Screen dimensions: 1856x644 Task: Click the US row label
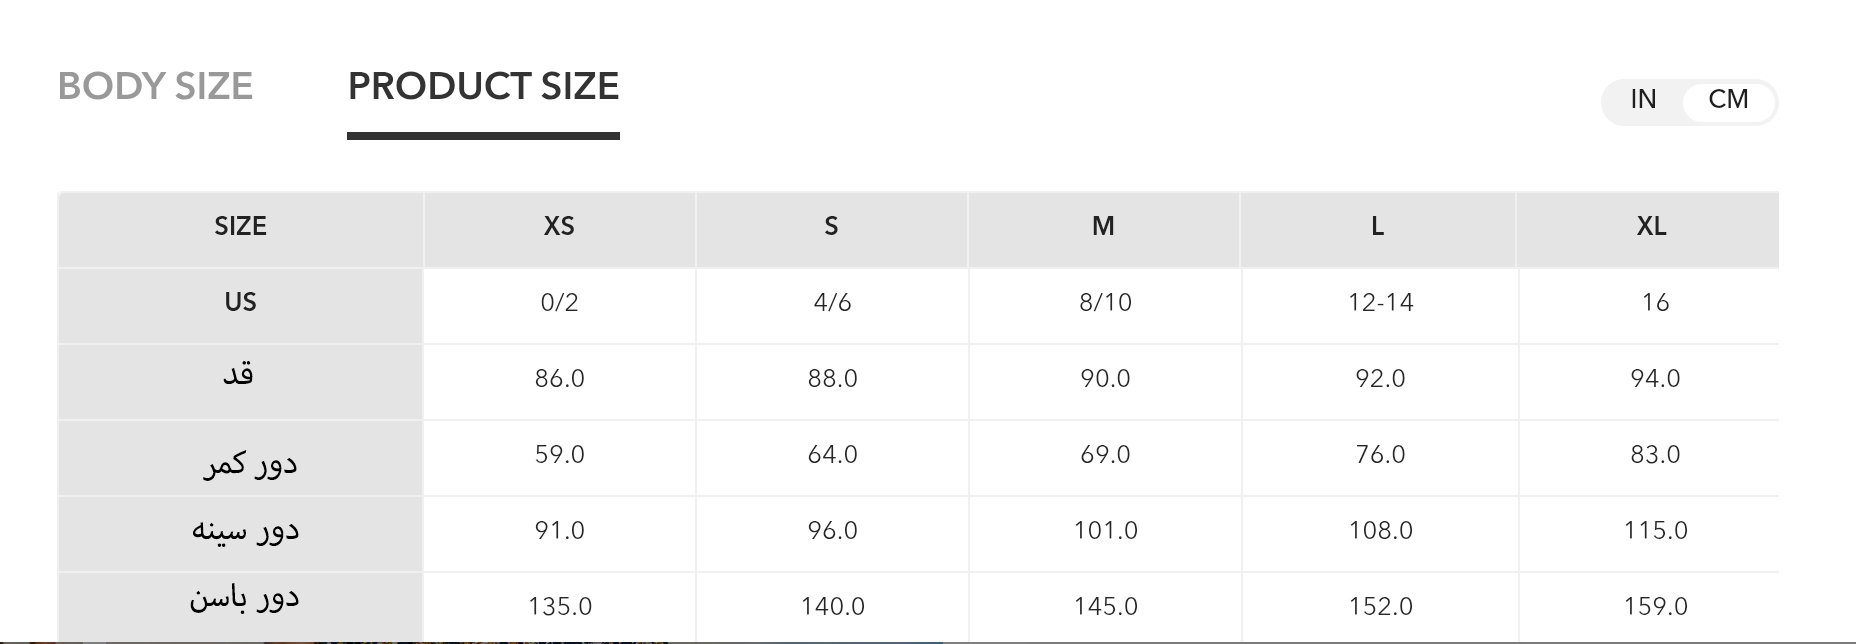[240, 303]
